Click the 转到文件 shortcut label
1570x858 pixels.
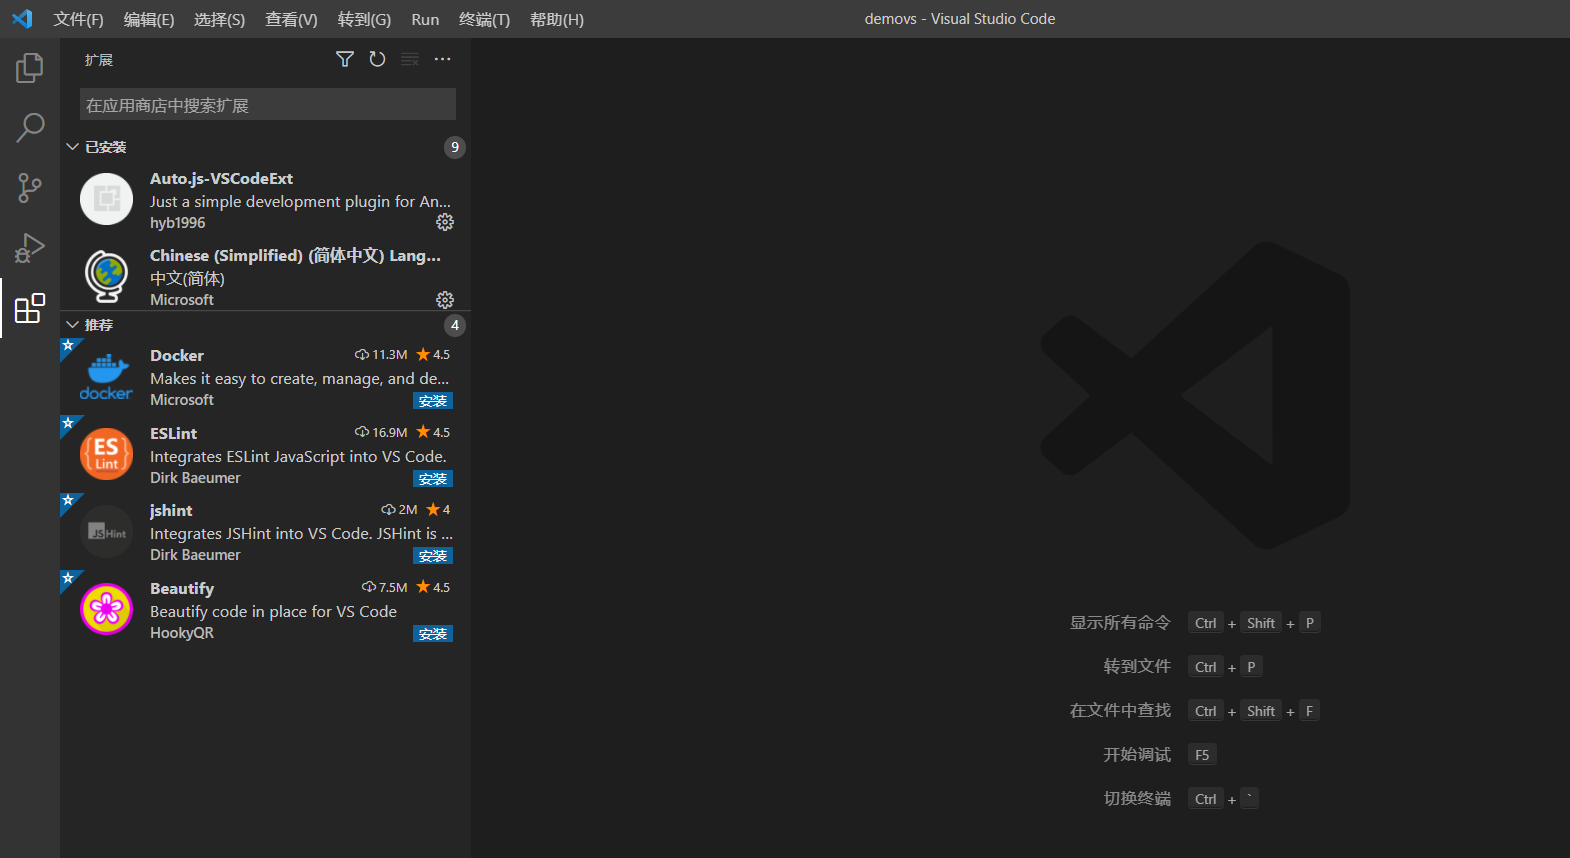pyautogui.click(x=1137, y=666)
